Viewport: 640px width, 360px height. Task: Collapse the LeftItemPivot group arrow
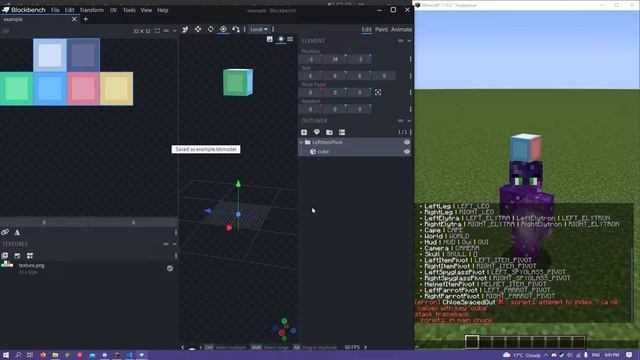click(301, 142)
